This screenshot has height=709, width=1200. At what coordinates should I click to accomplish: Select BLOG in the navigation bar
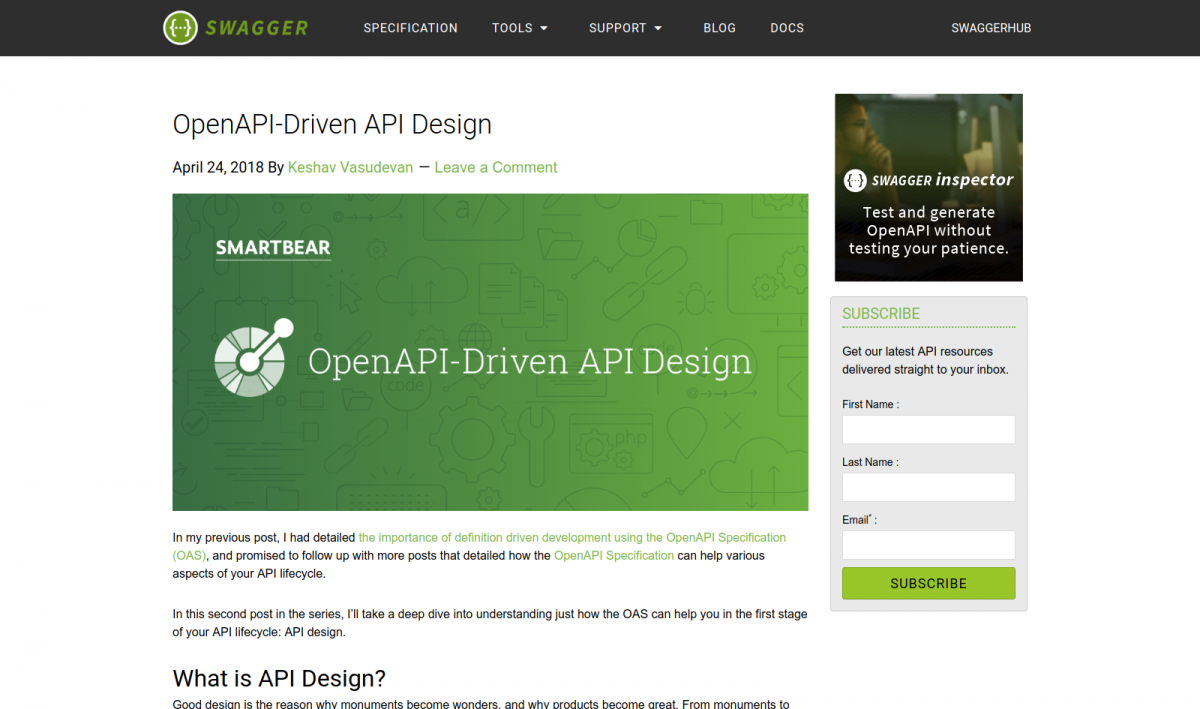coord(719,28)
